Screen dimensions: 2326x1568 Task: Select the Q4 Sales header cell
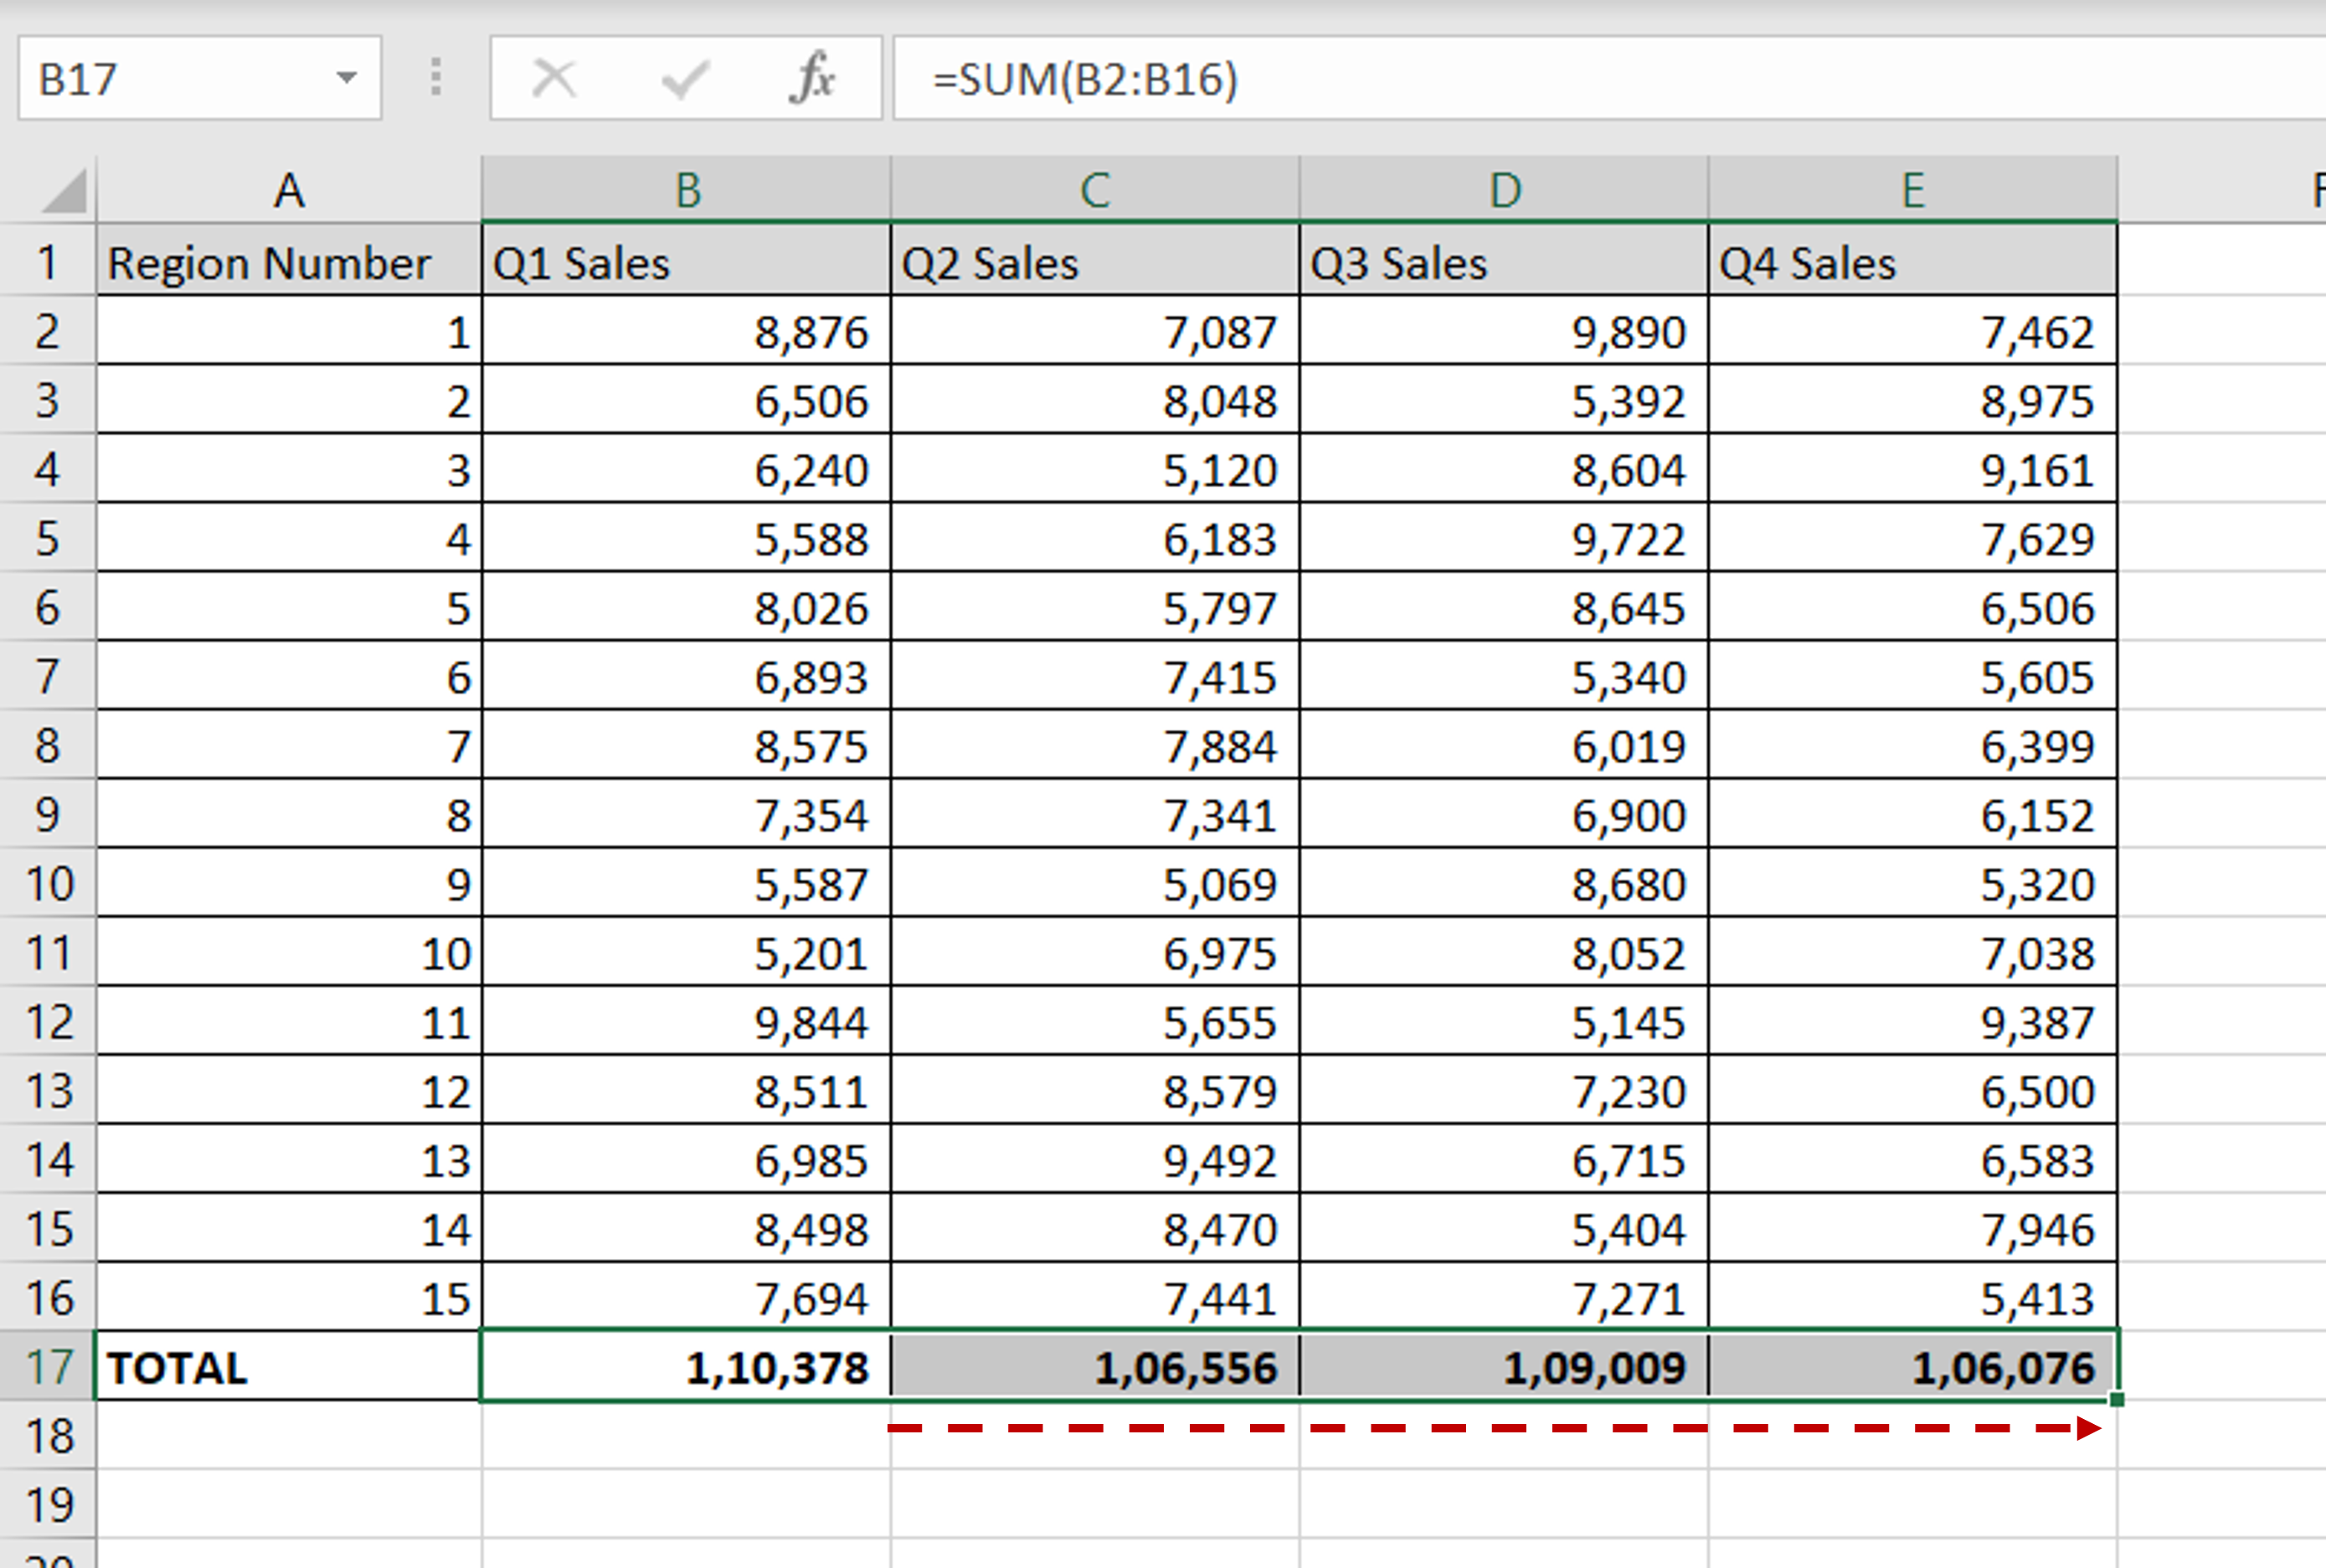pyautogui.click(x=1911, y=262)
